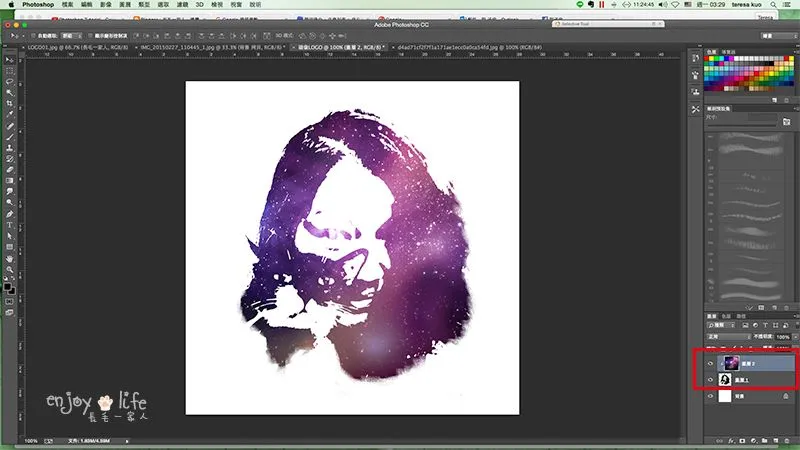Select the Magic Wand tool
This screenshot has height=450, width=800.
9,93
